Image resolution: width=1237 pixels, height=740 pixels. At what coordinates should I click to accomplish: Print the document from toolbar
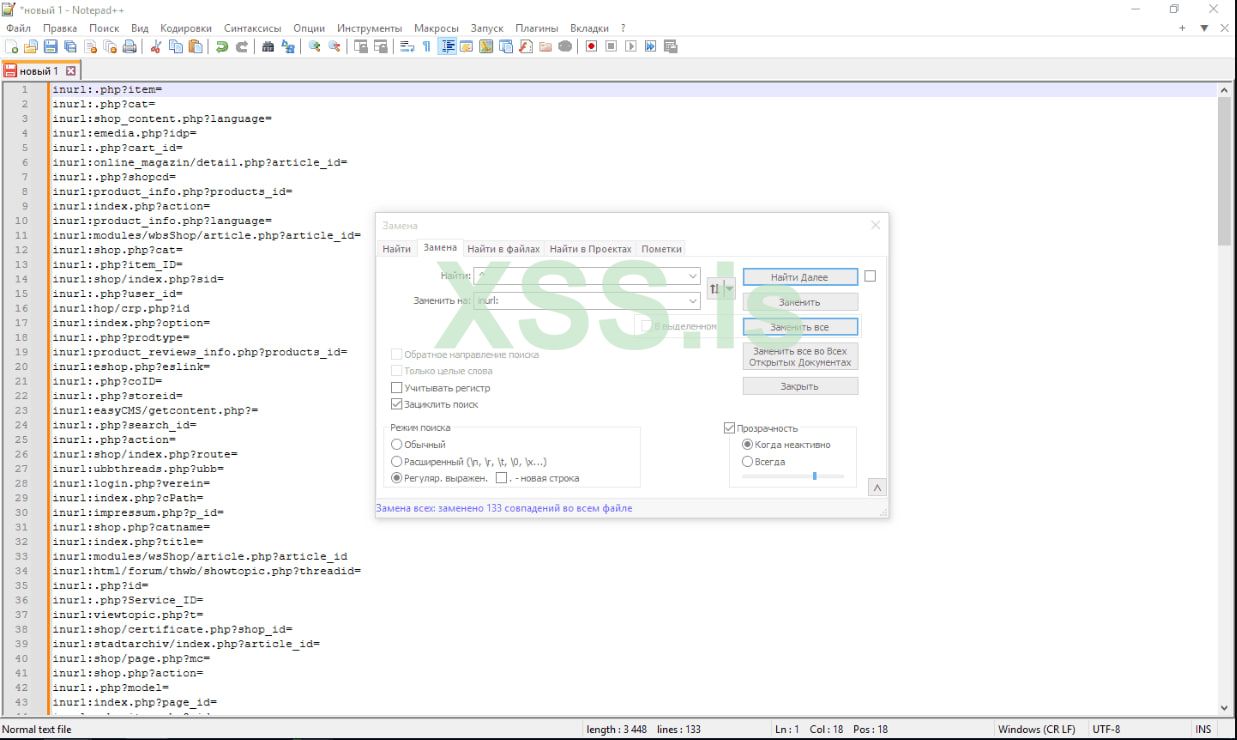pyautogui.click(x=130, y=46)
